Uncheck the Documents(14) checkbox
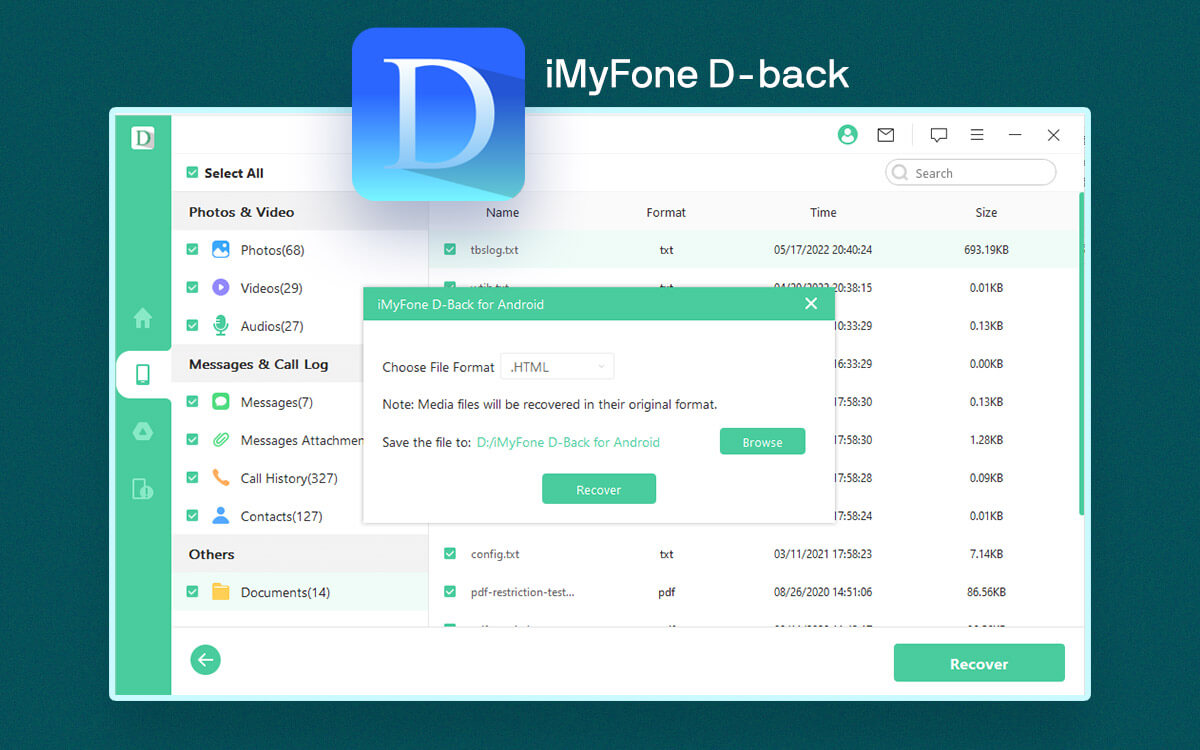The image size is (1200, 750). click(192, 592)
